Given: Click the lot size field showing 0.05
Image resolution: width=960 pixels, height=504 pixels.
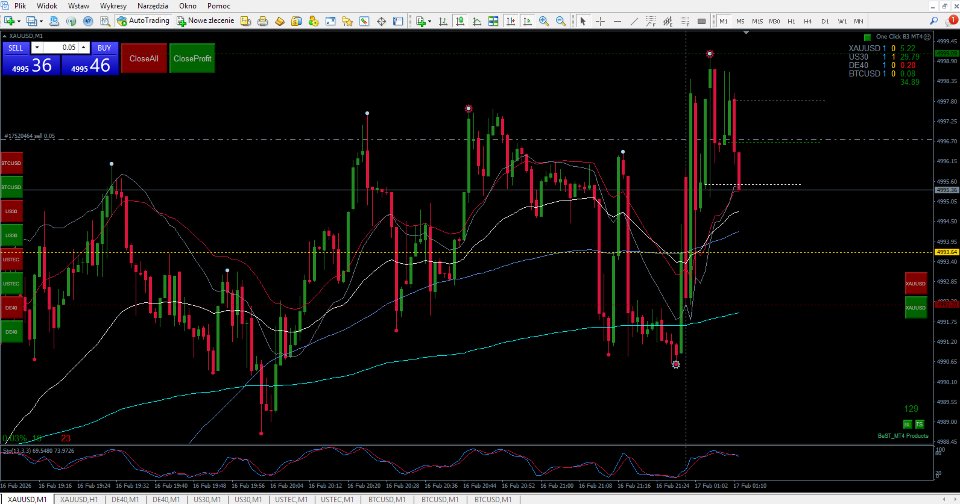Looking at the screenshot, I should pyautogui.click(x=61, y=47).
